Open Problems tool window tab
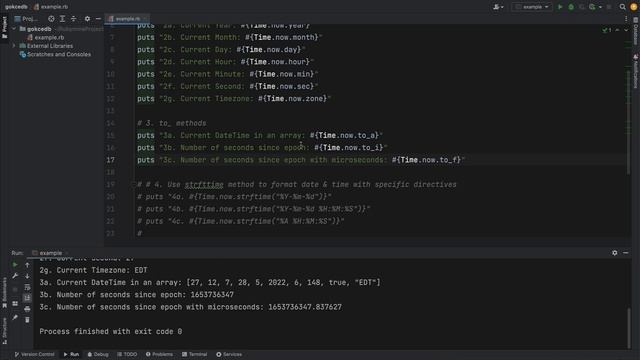 pos(159,354)
